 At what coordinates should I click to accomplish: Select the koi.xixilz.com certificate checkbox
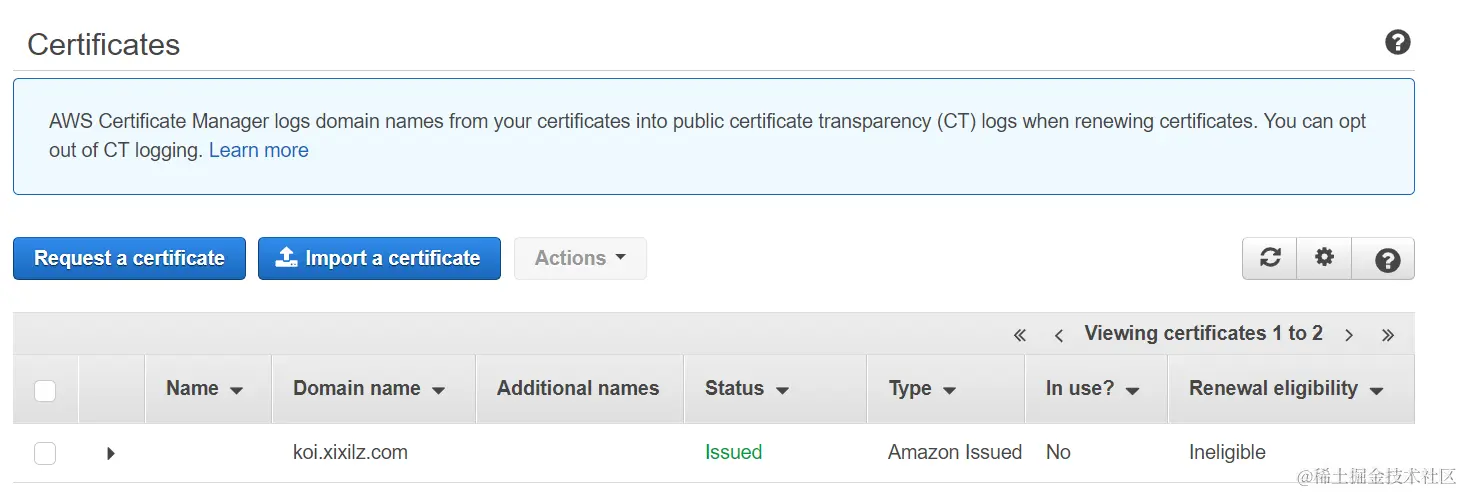[x=45, y=453]
